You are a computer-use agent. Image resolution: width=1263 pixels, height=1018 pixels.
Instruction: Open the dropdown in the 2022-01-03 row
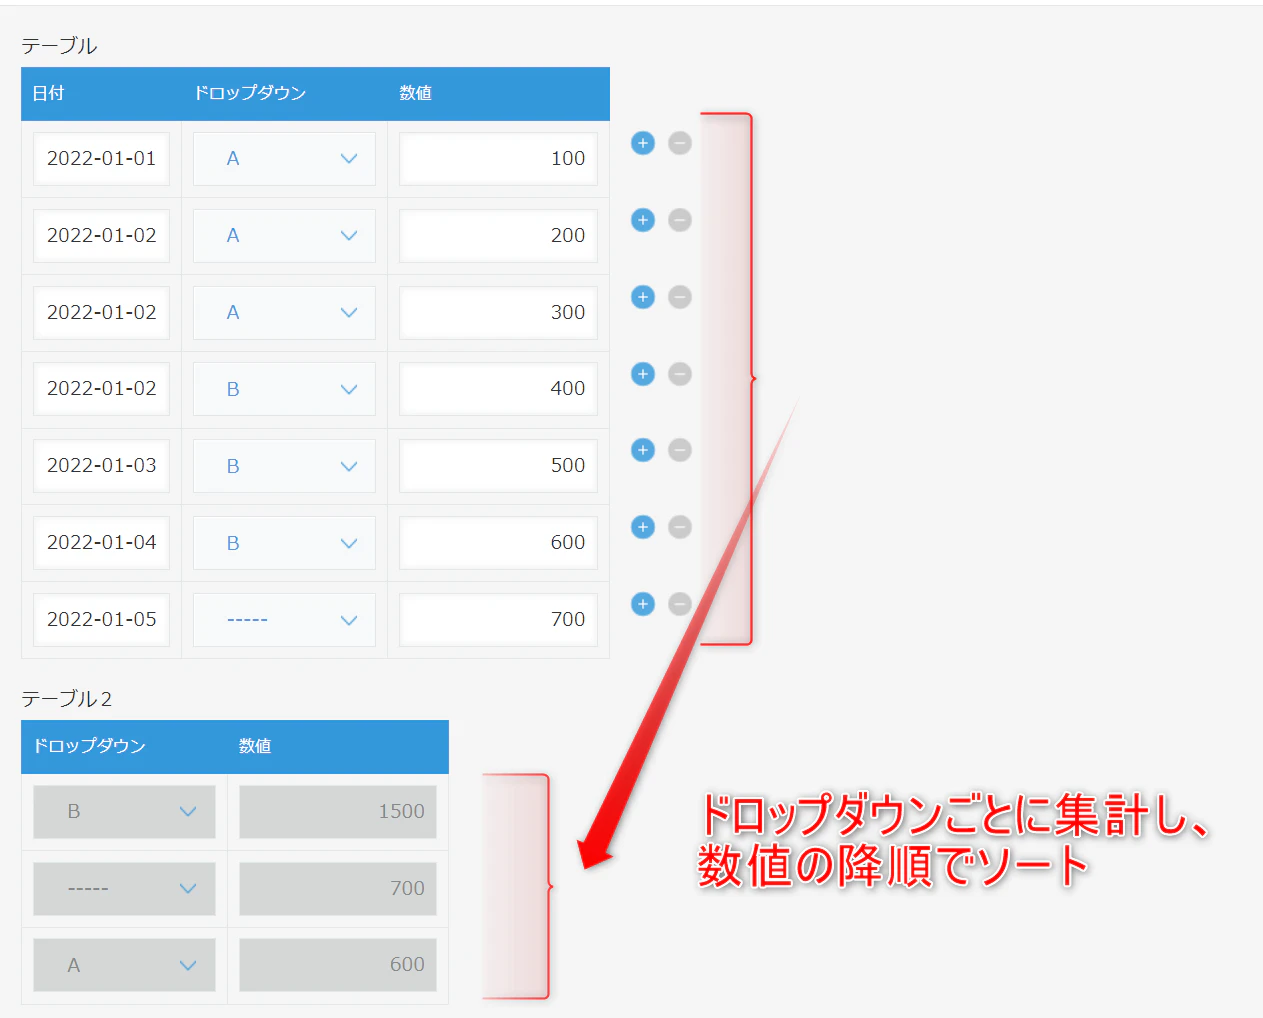pyautogui.click(x=284, y=466)
